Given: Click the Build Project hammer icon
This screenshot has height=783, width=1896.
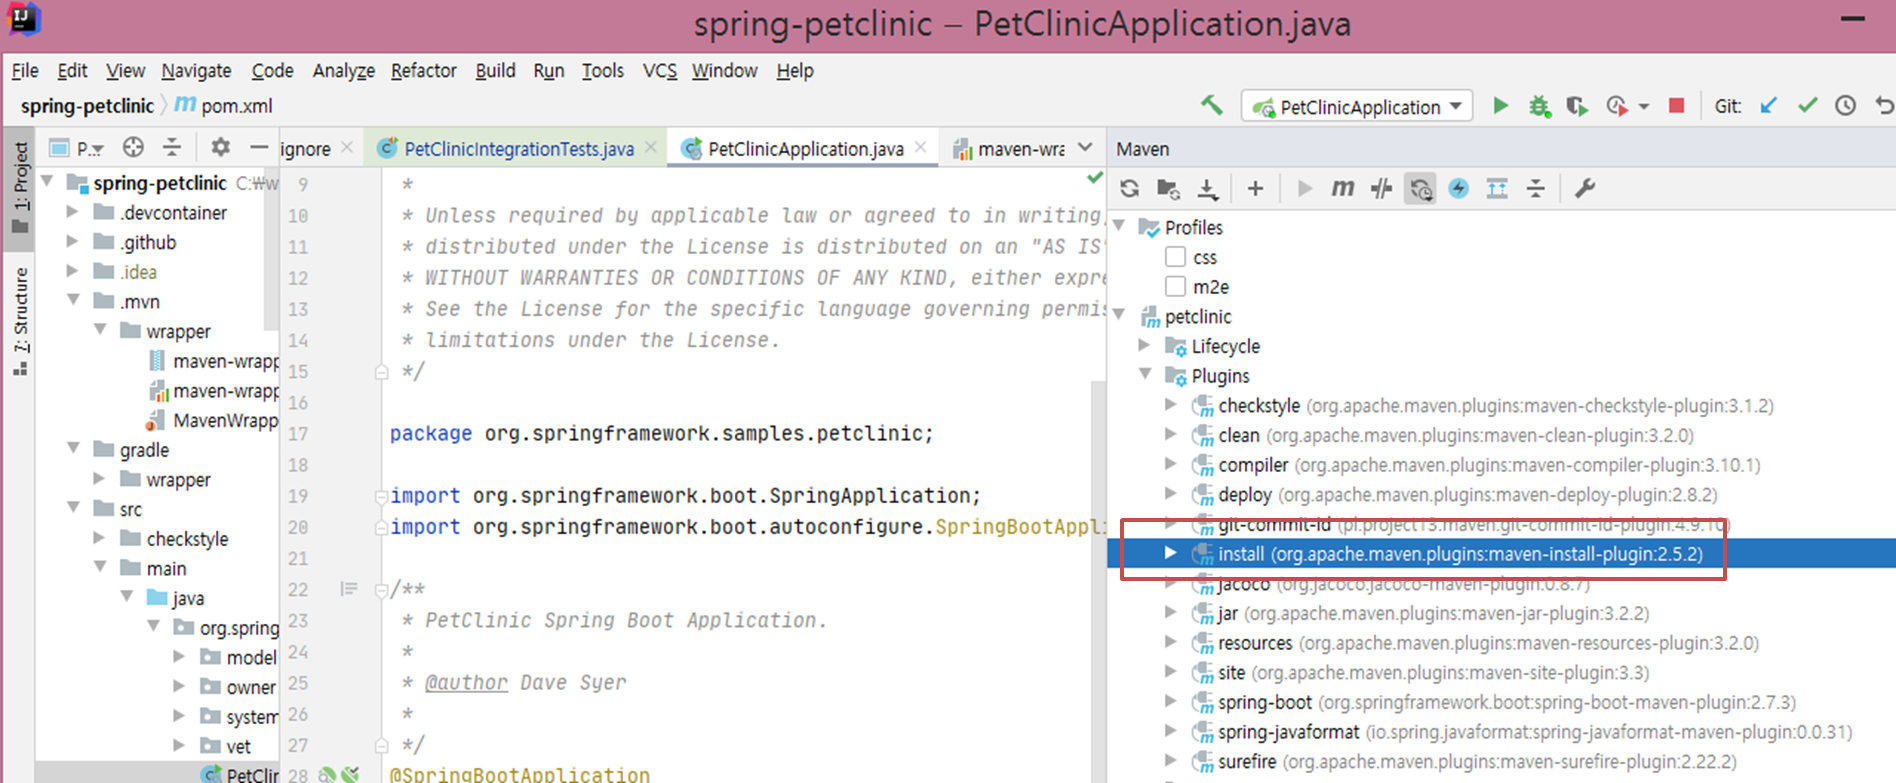Looking at the screenshot, I should [x=1211, y=105].
